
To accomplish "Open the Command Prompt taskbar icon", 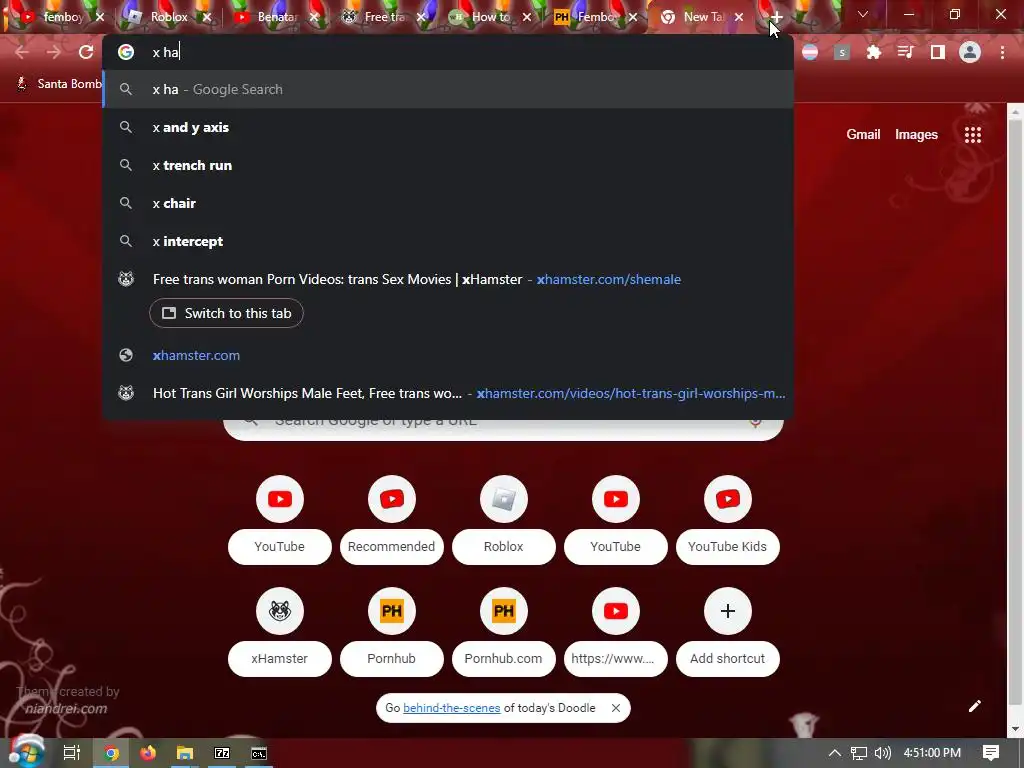I will click(259, 753).
